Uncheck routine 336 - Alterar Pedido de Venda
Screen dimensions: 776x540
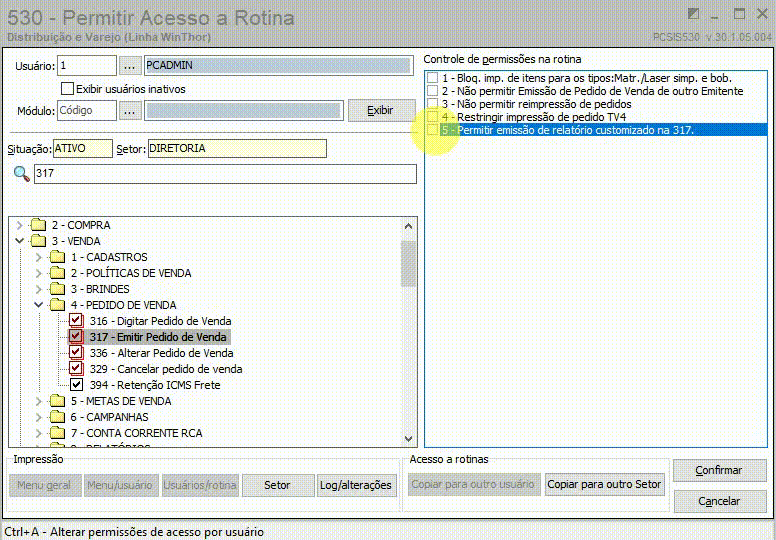[76, 353]
